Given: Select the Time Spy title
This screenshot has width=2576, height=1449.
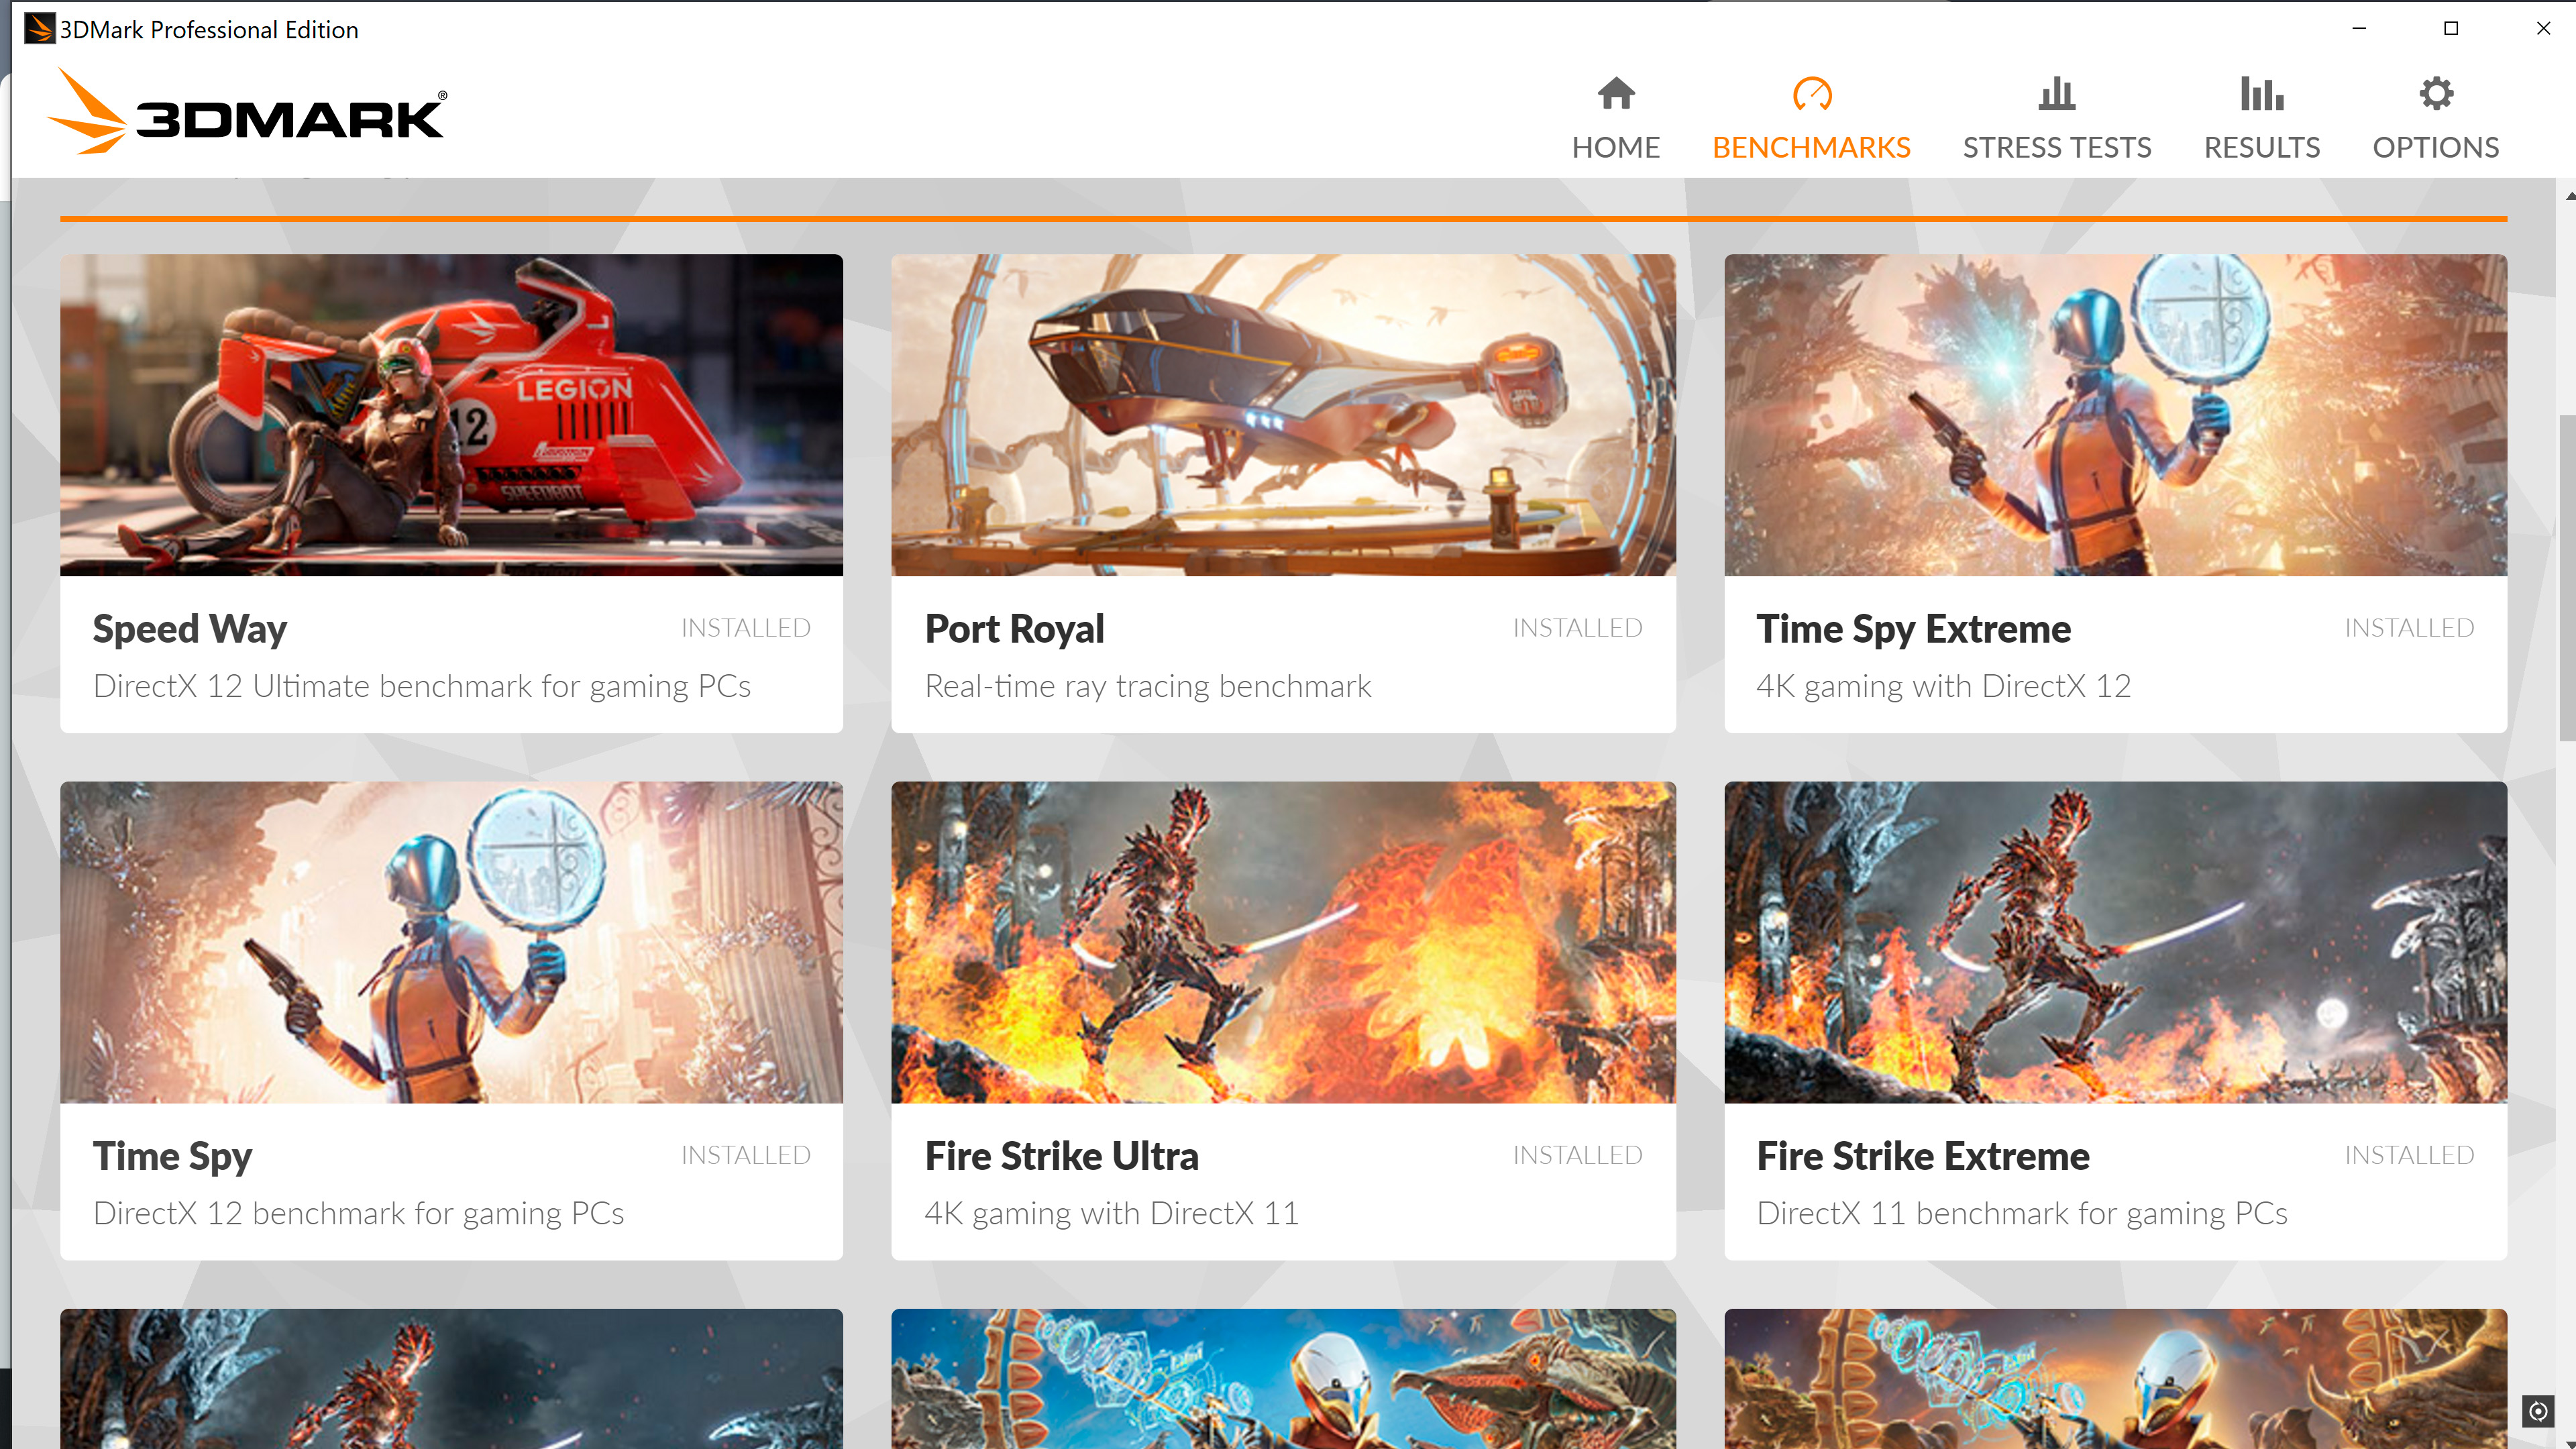Looking at the screenshot, I should tap(172, 1156).
